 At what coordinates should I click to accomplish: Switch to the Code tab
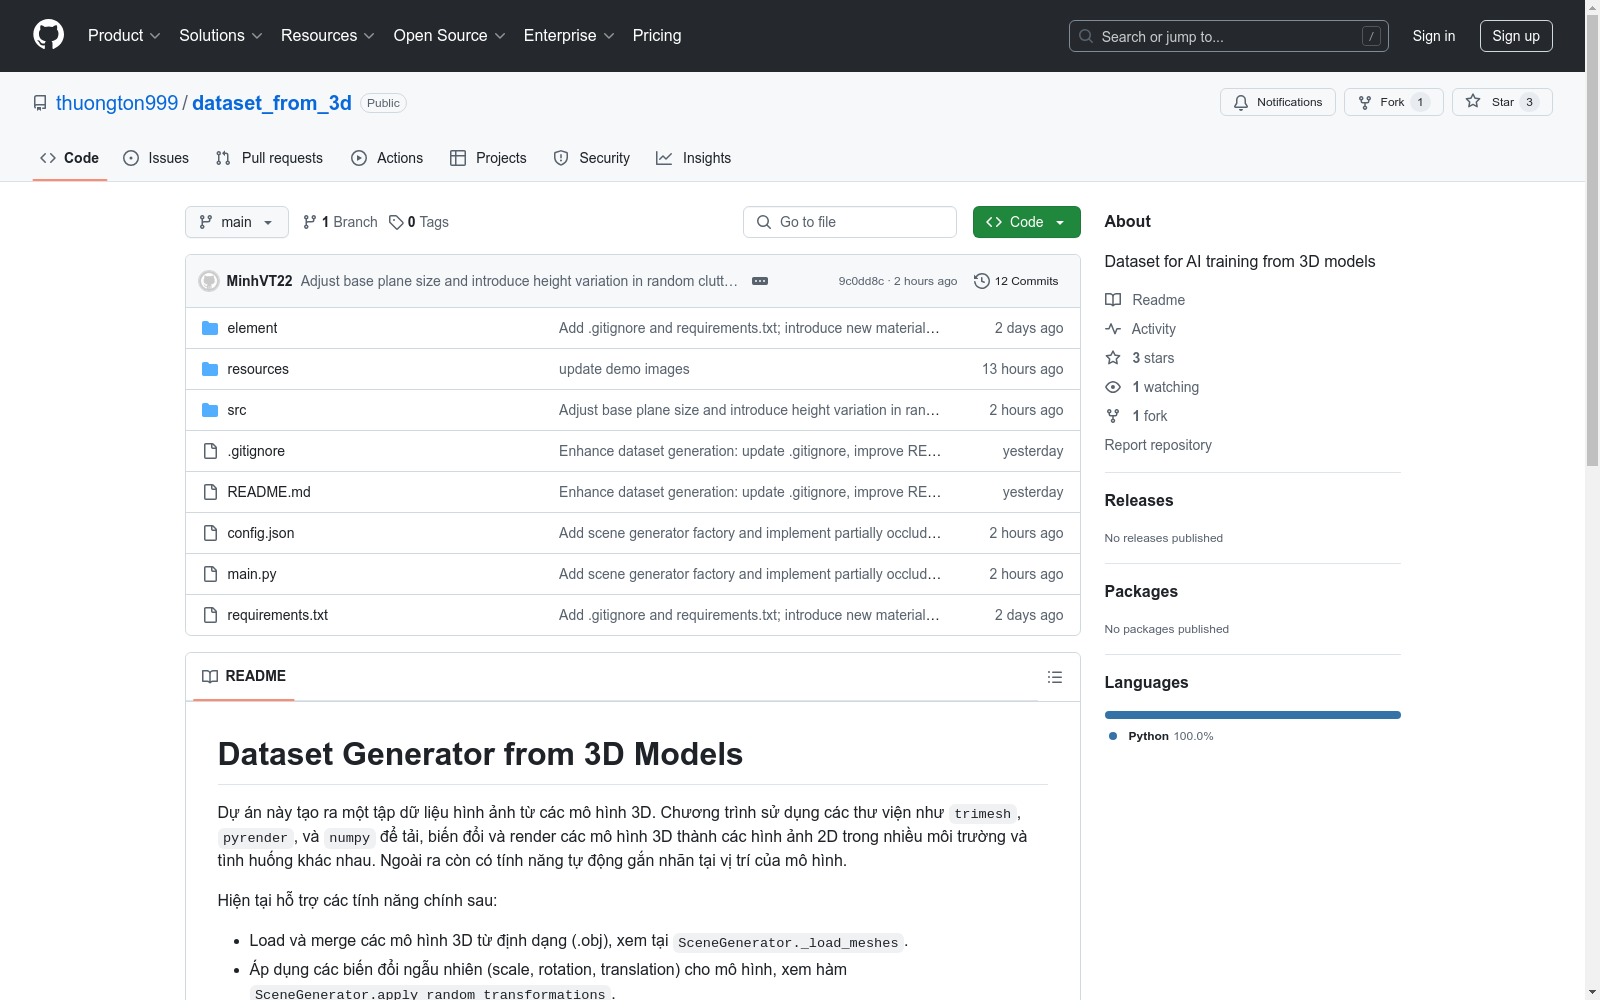pyautogui.click(x=70, y=158)
